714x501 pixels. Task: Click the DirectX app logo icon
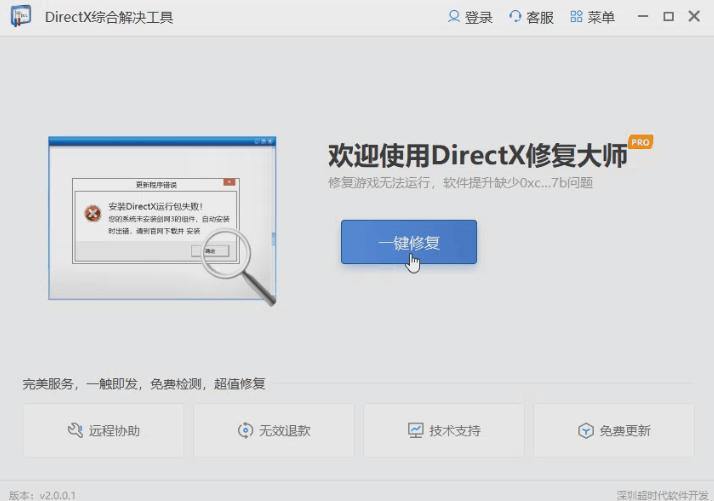pyautogui.click(x=21, y=17)
